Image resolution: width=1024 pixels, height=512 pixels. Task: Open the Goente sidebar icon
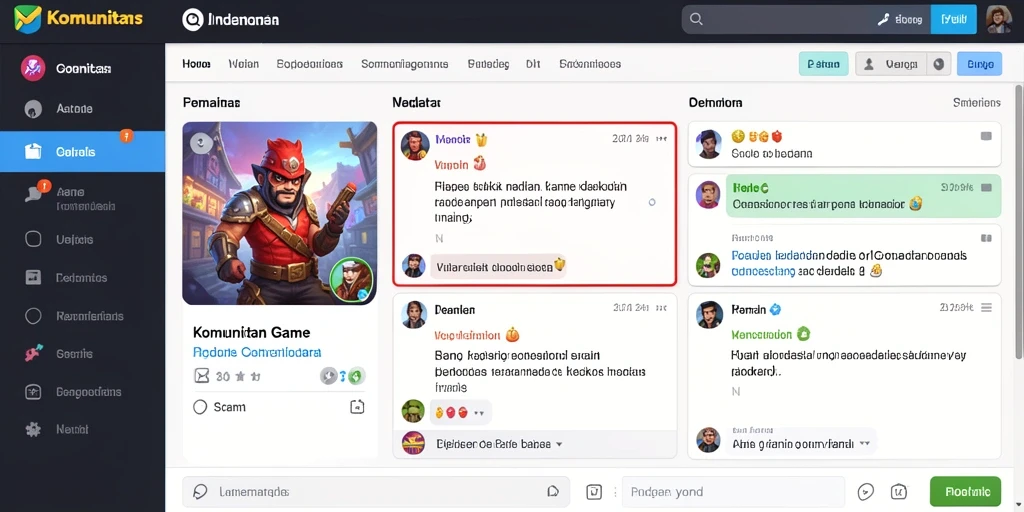pyautogui.click(x=33, y=353)
